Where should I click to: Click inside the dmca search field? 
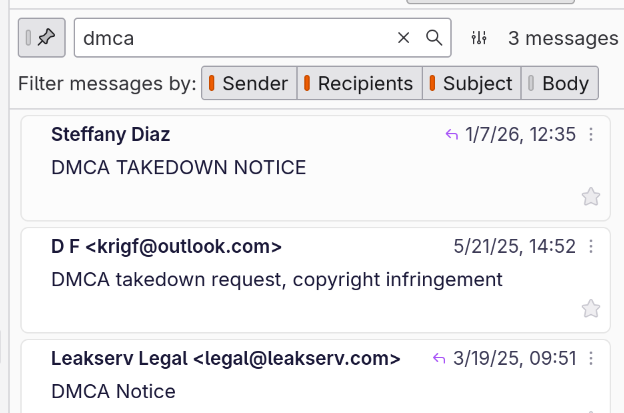(x=230, y=38)
